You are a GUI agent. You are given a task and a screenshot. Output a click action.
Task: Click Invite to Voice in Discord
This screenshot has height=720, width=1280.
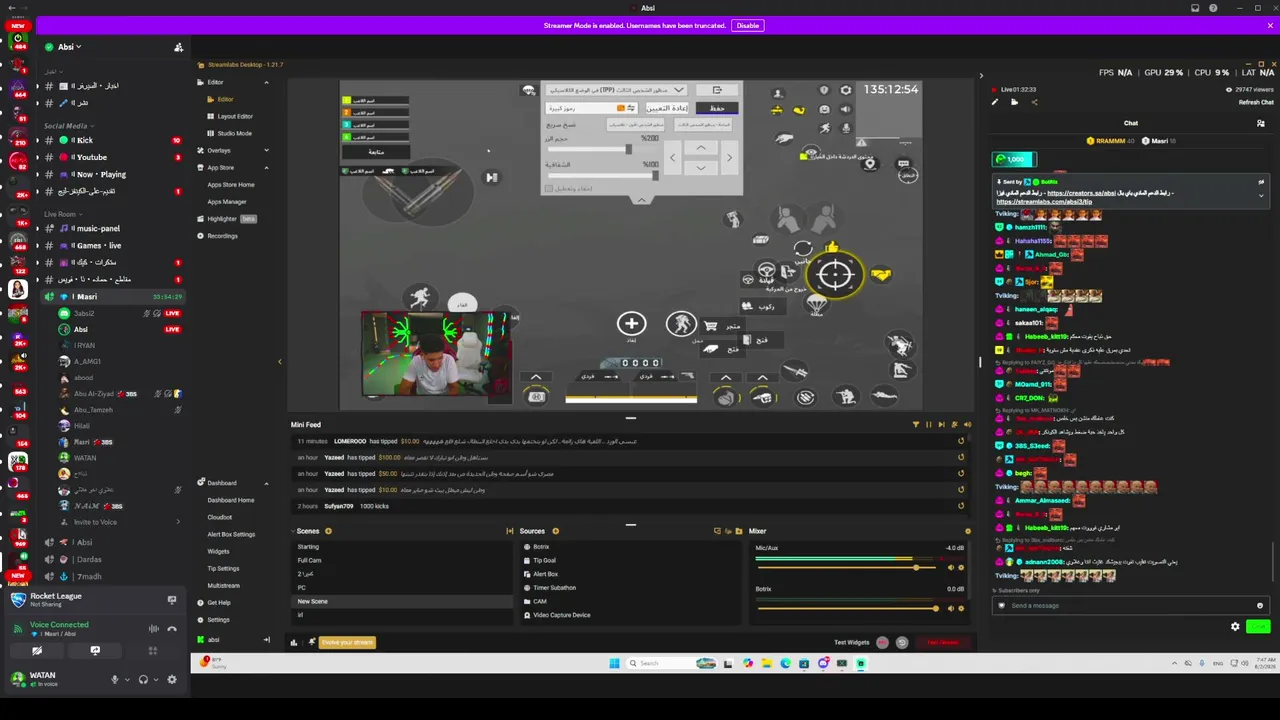click(95, 522)
